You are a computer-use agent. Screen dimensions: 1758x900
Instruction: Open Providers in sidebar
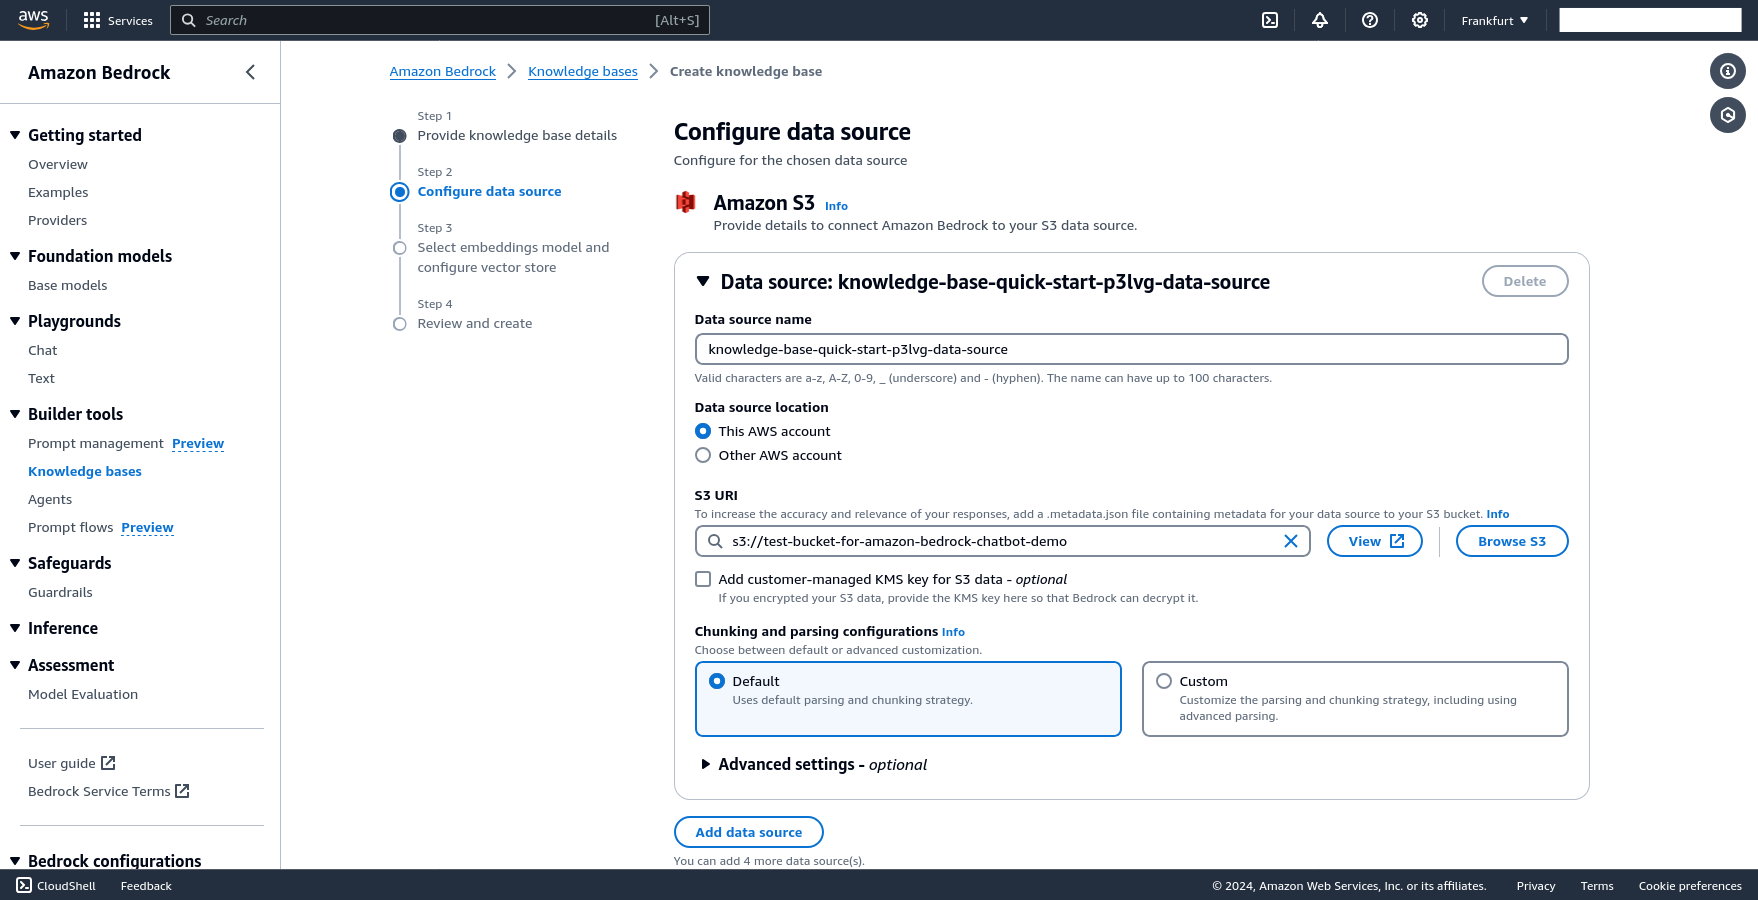tap(57, 220)
